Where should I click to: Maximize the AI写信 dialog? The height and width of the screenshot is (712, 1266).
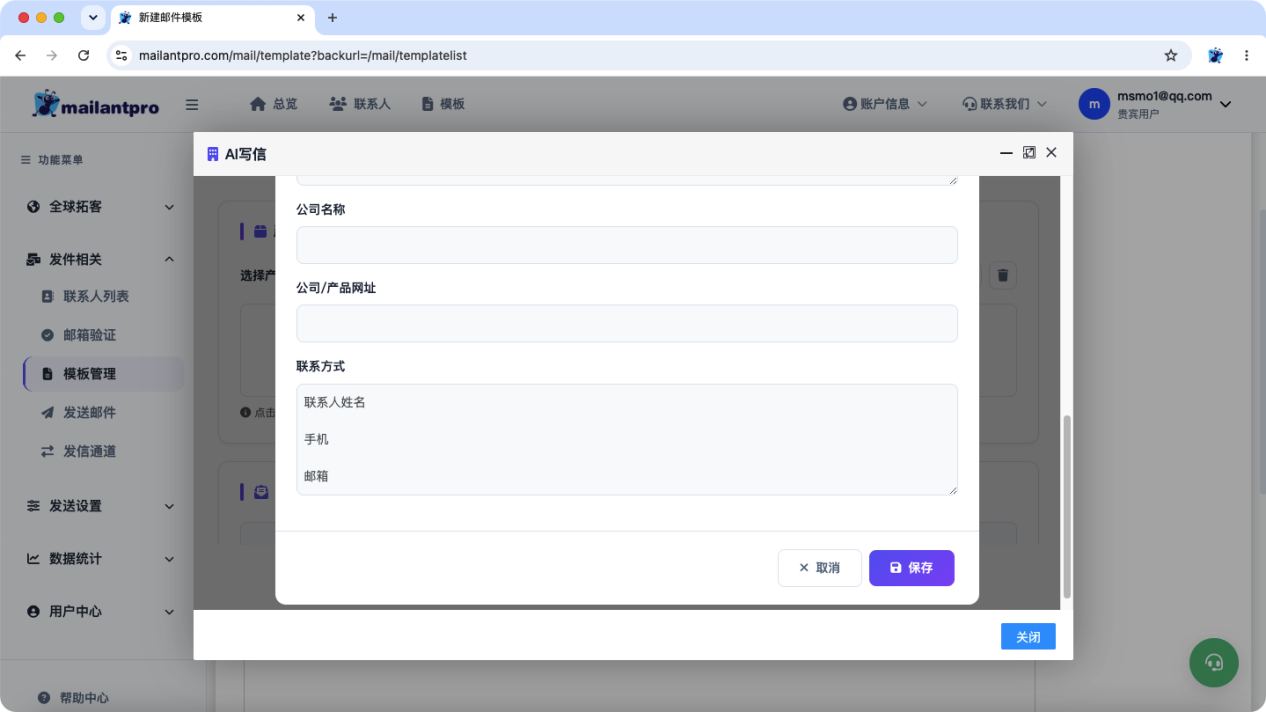click(x=1029, y=153)
